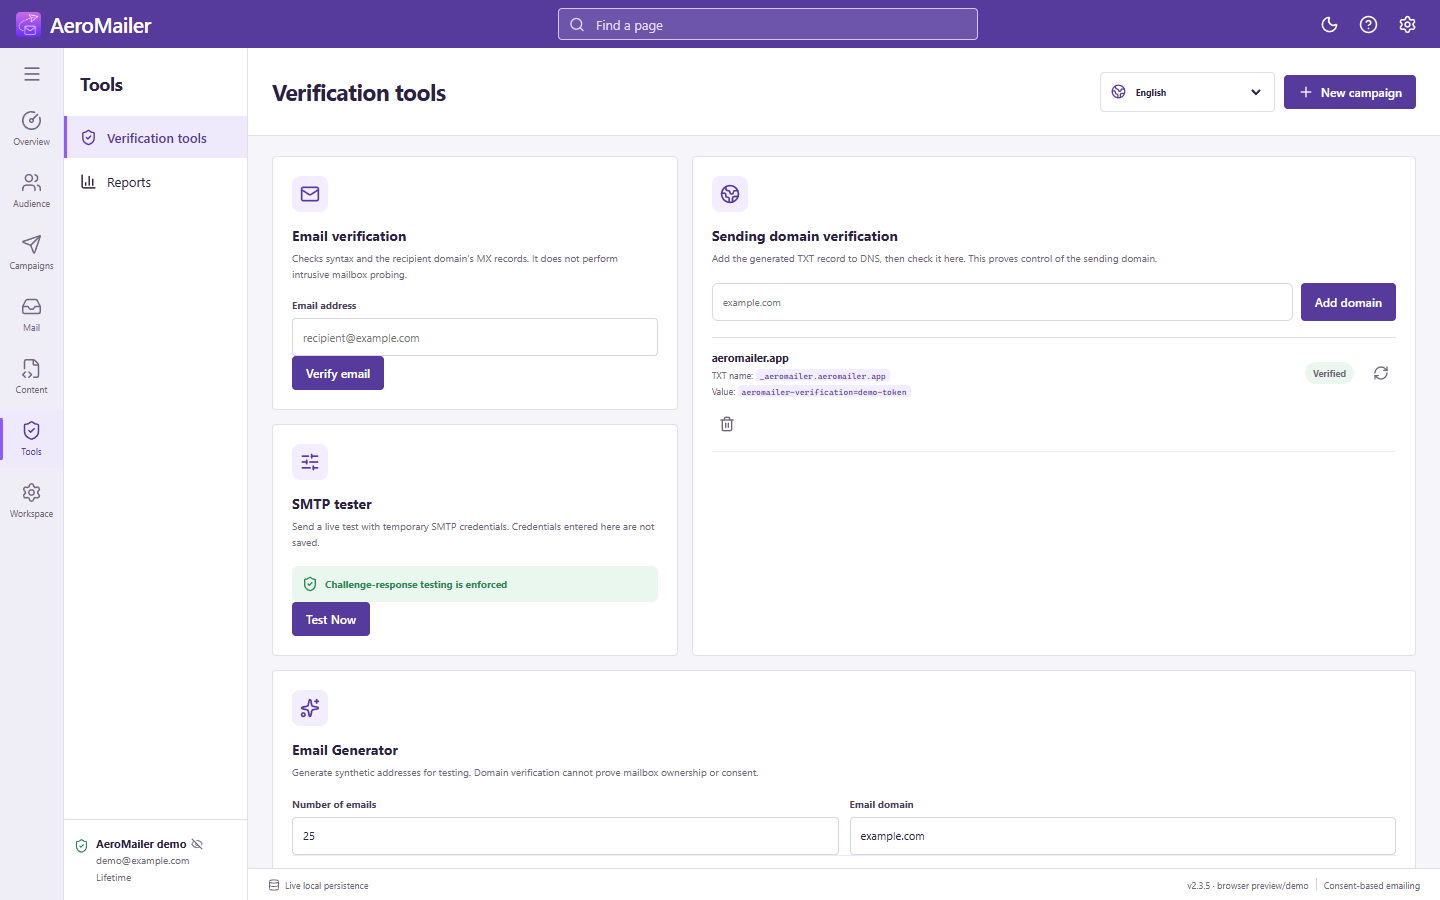Focus the Email address input field
1440x900 pixels.
(x=475, y=337)
